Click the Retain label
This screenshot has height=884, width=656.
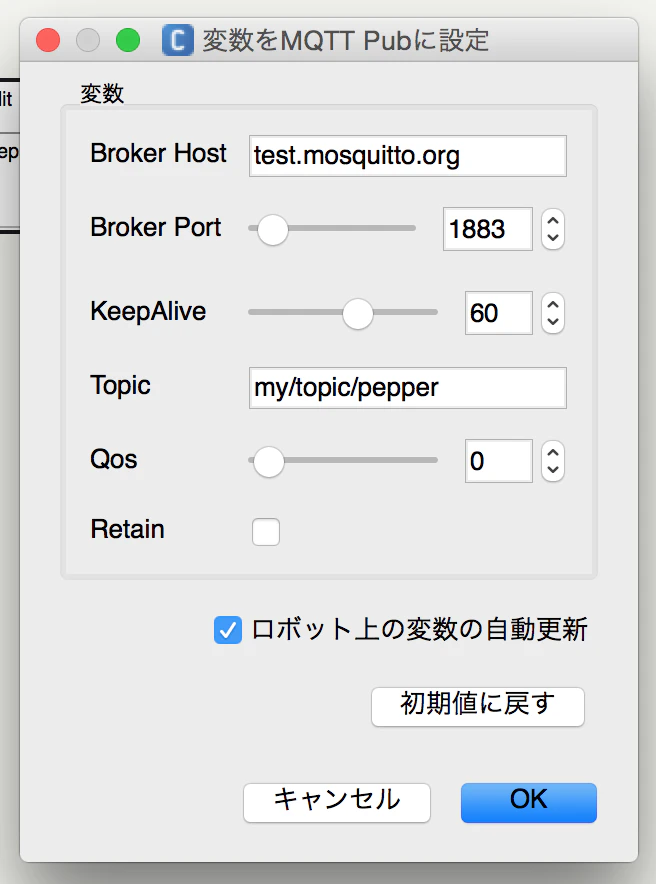(x=127, y=529)
